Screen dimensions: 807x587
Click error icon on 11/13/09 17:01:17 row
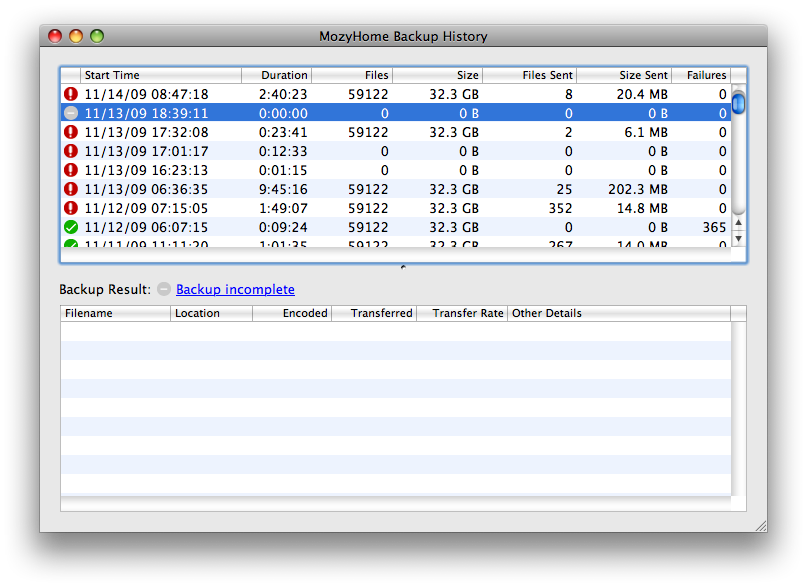point(71,151)
